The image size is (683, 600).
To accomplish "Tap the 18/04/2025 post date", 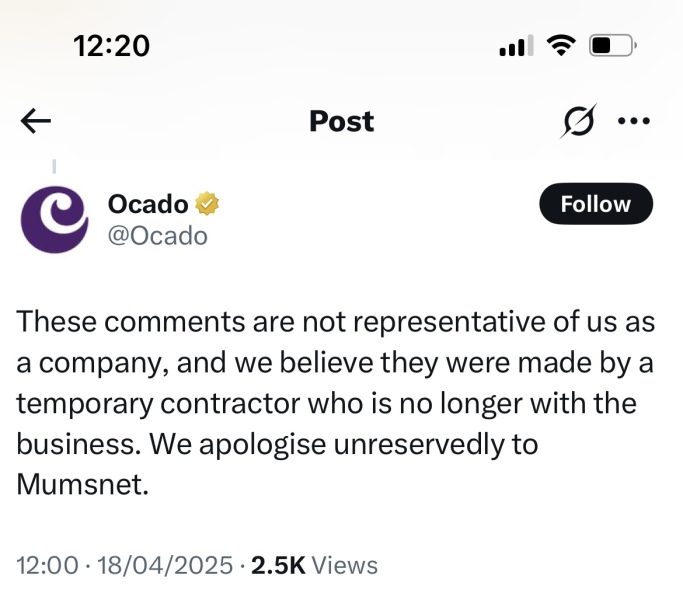I will coord(164,565).
